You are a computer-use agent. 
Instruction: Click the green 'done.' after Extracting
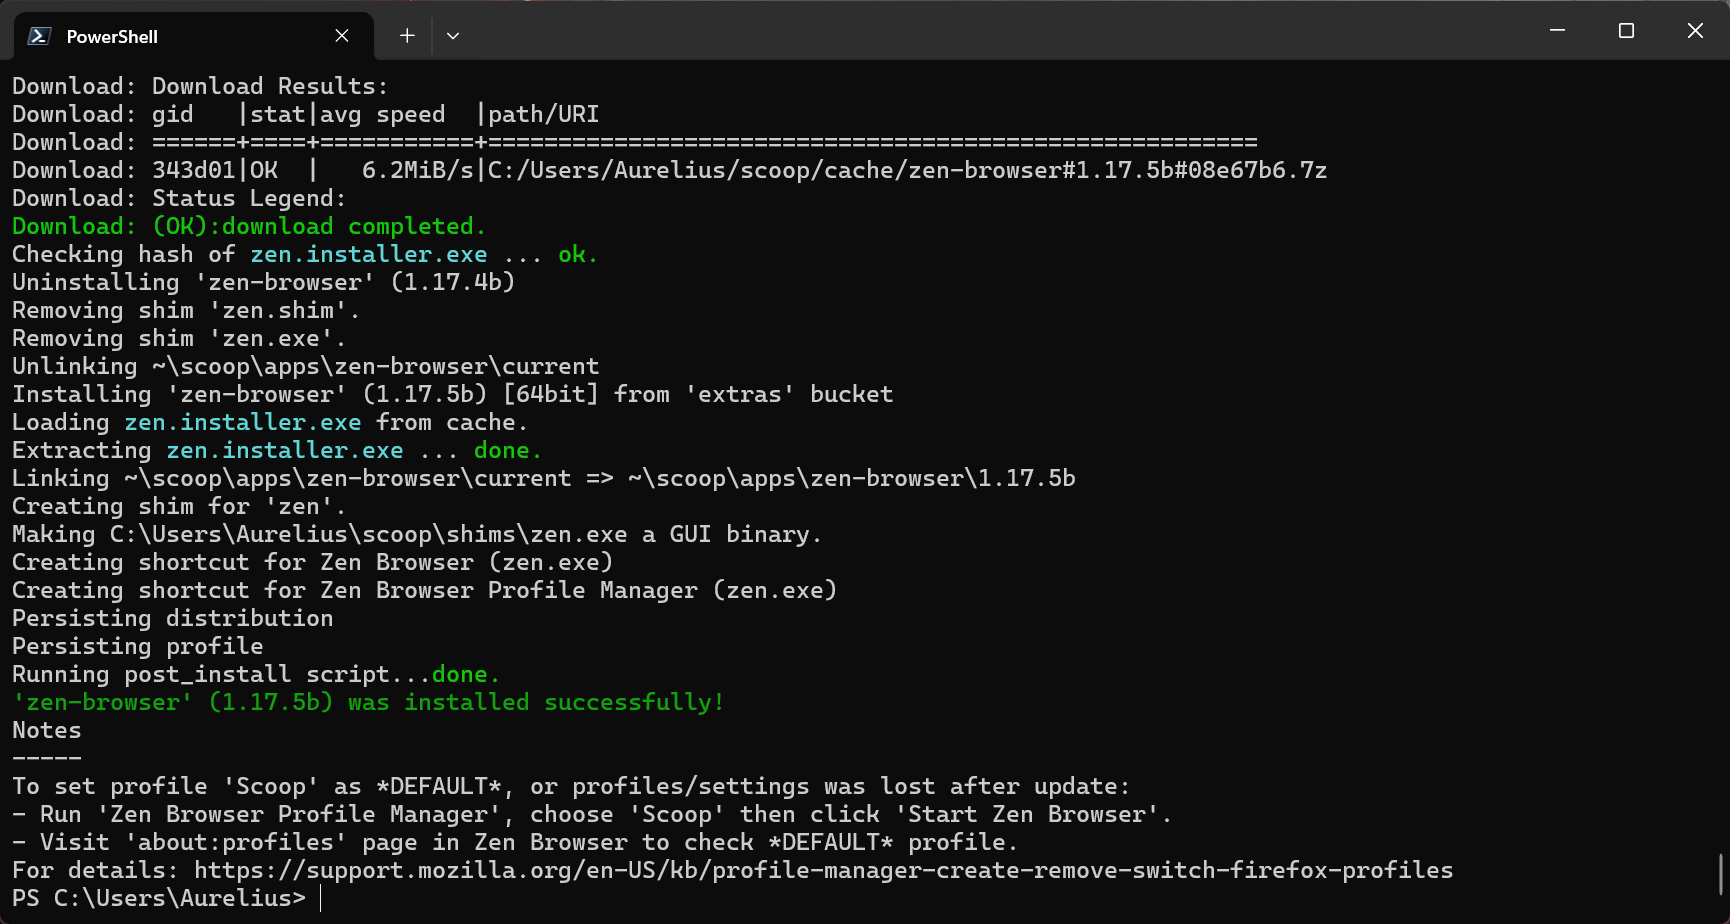(x=507, y=450)
